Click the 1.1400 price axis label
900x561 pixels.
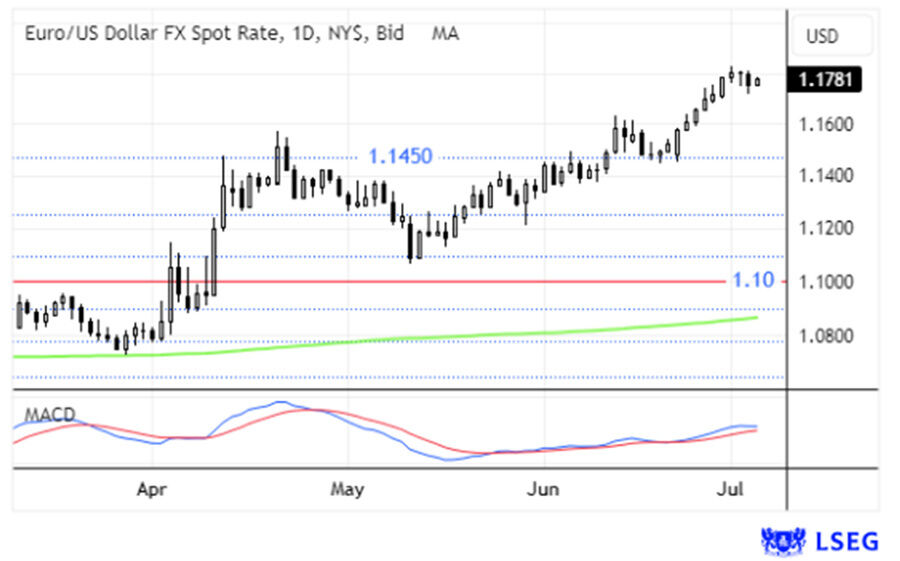click(x=826, y=175)
